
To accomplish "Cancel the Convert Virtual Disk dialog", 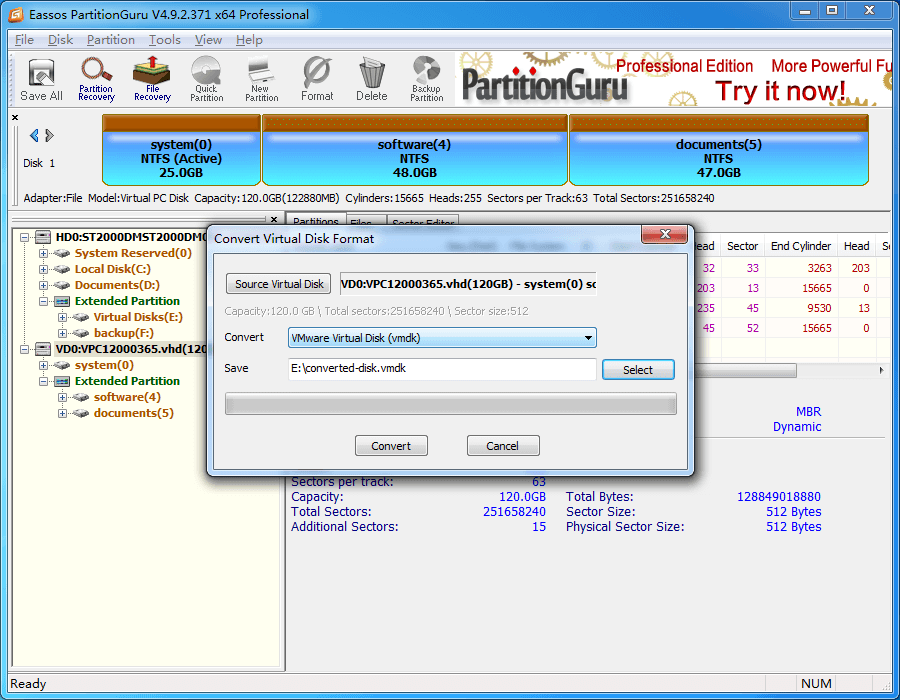I will (503, 446).
